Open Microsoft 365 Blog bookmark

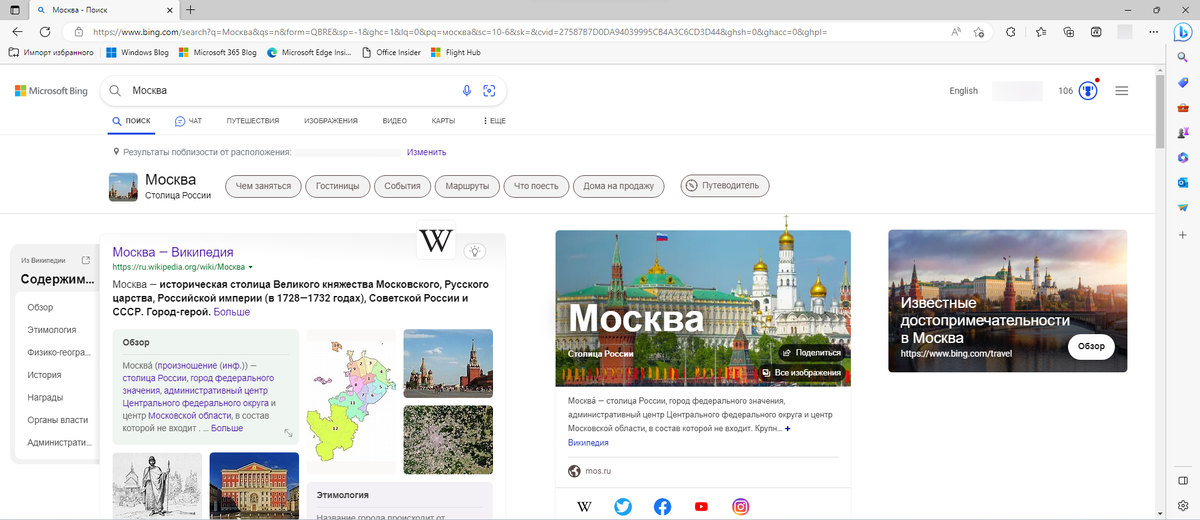(x=217, y=52)
